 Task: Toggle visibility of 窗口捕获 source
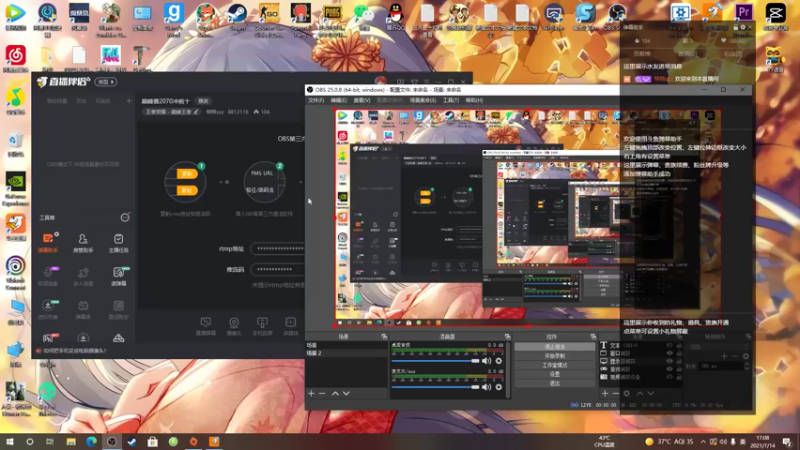tap(669, 353)
